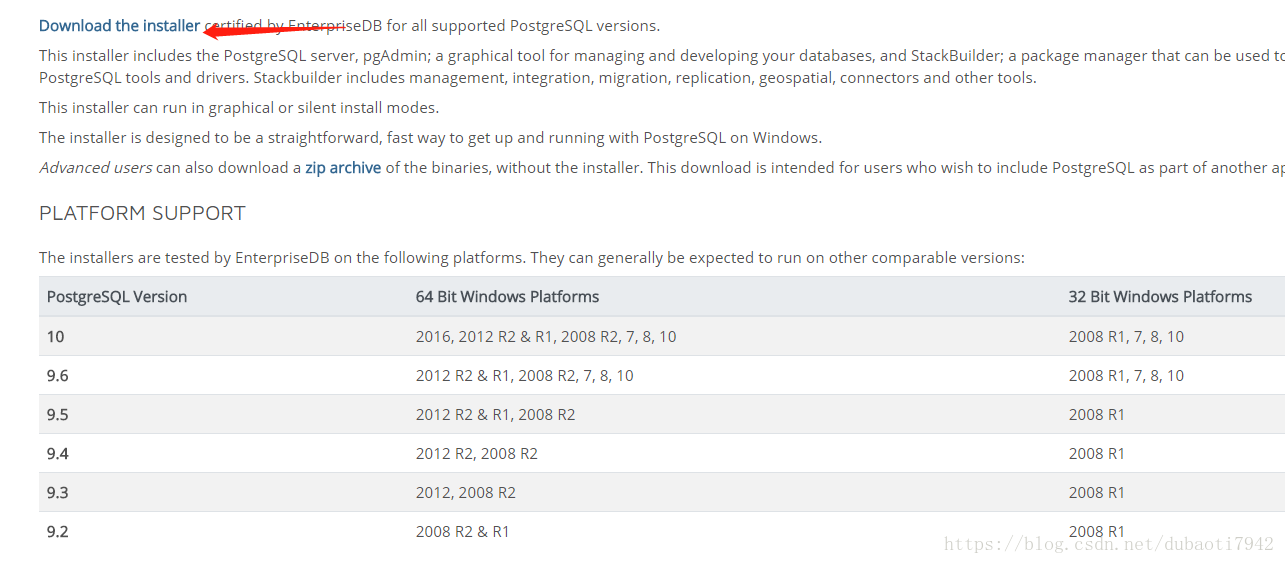Image resolution: width=1285 pixels, height=564 pixels.
Task: Click the zip archive link
Action: pos(343,168)
